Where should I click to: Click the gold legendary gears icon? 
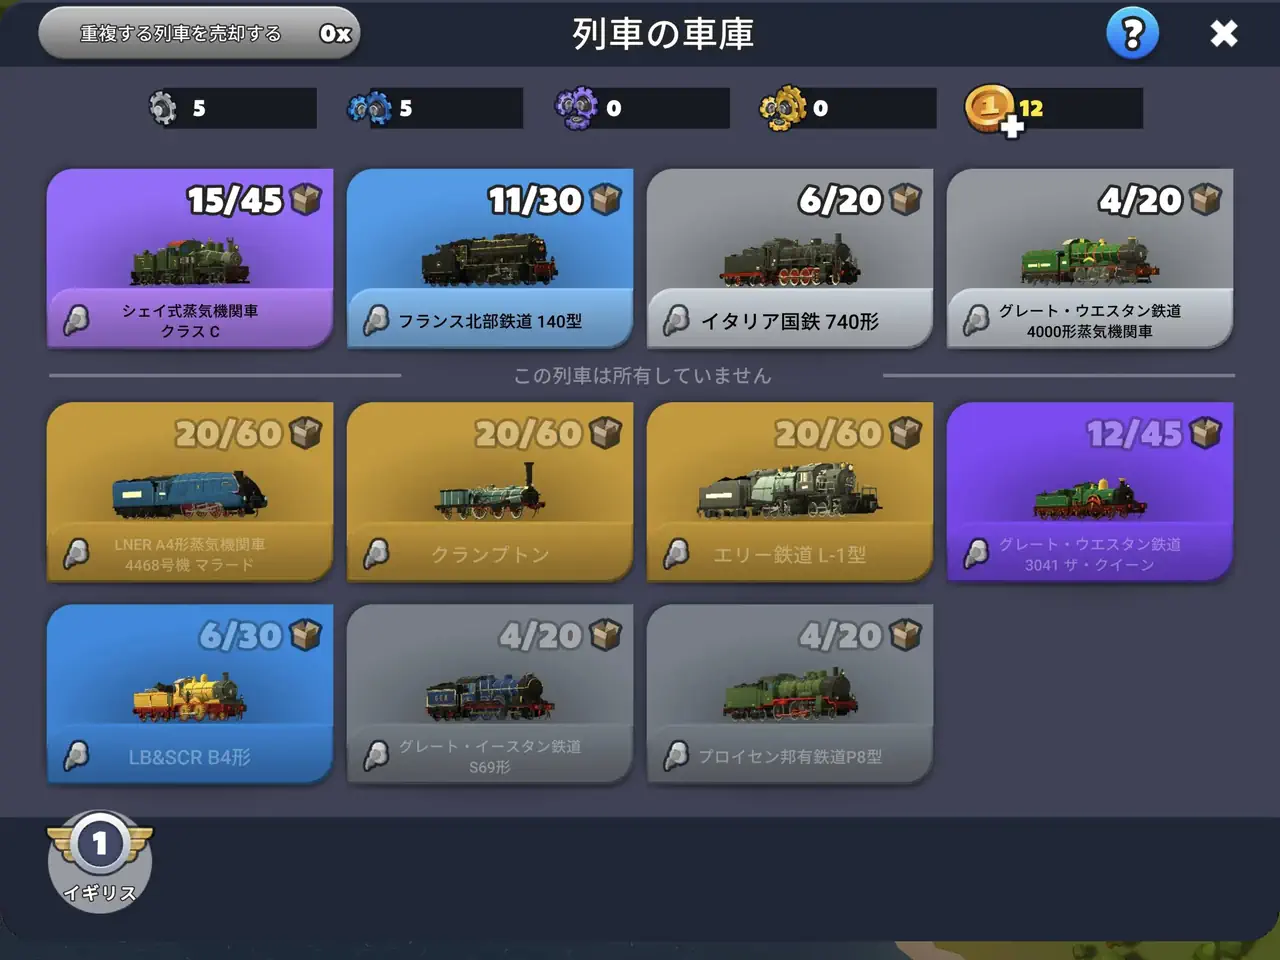783,108
